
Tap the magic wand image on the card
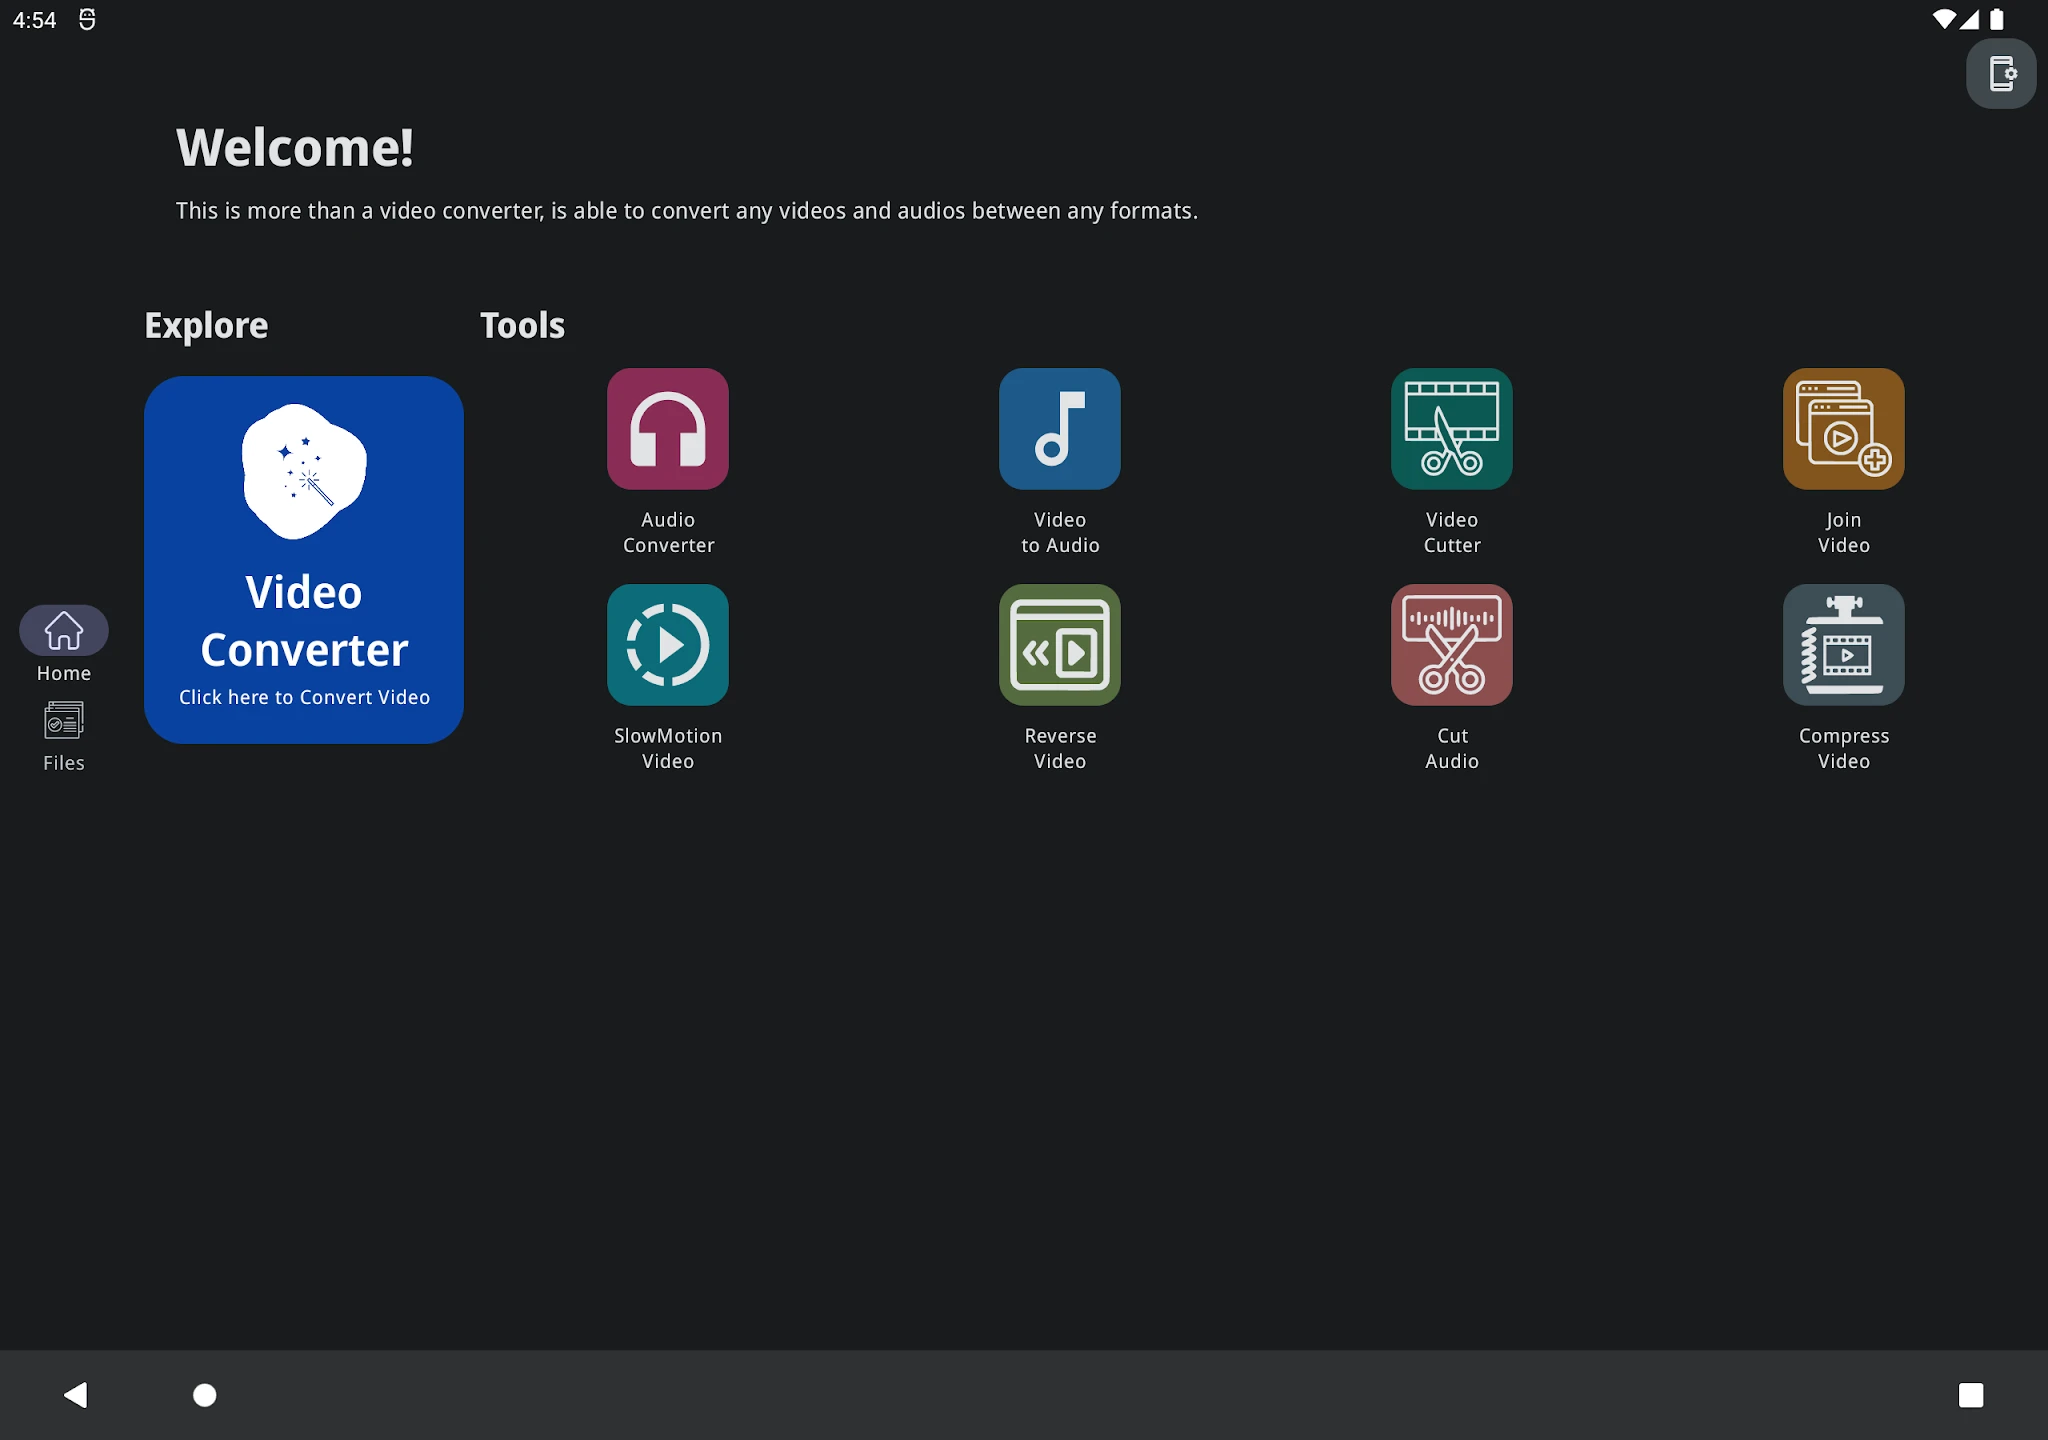[x=304, y=471]
